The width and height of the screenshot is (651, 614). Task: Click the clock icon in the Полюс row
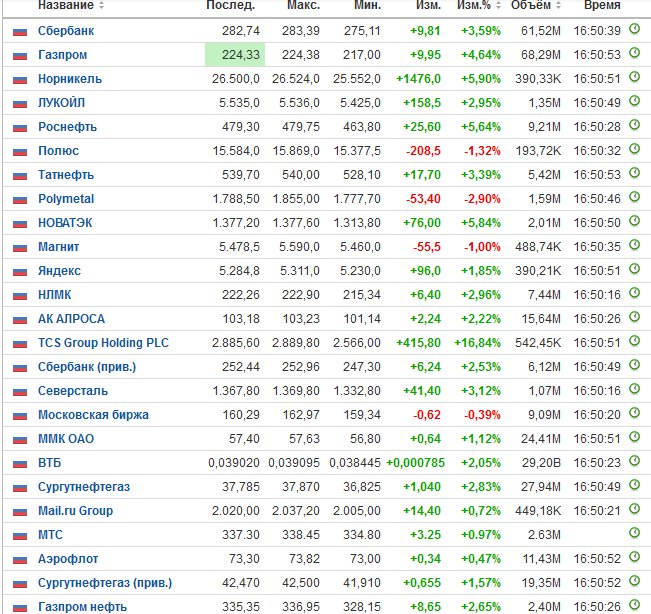pyautogui.click(x=634, y=149)
